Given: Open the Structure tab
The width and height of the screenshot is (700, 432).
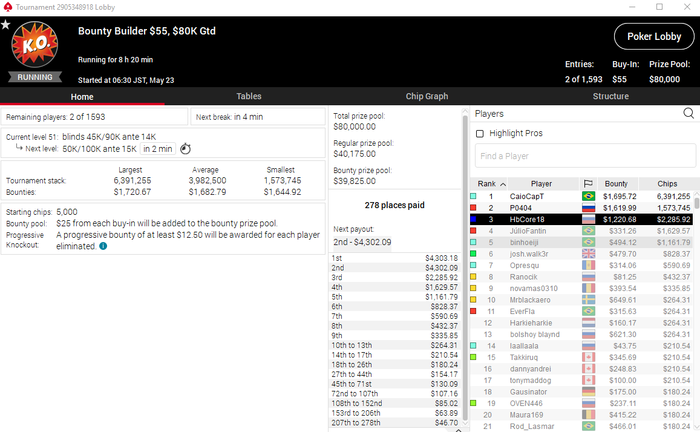Looking at the screenshot, I should 611,96.
